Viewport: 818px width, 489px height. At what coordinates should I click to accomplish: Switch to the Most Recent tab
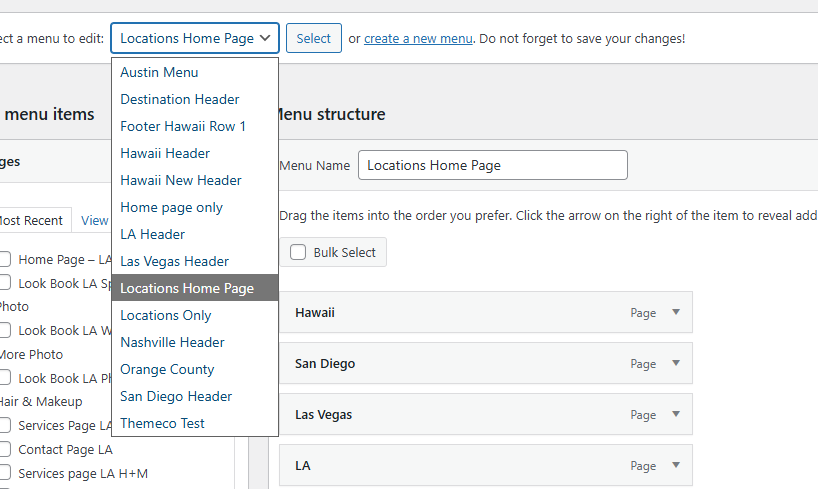(x=30, y=221)
